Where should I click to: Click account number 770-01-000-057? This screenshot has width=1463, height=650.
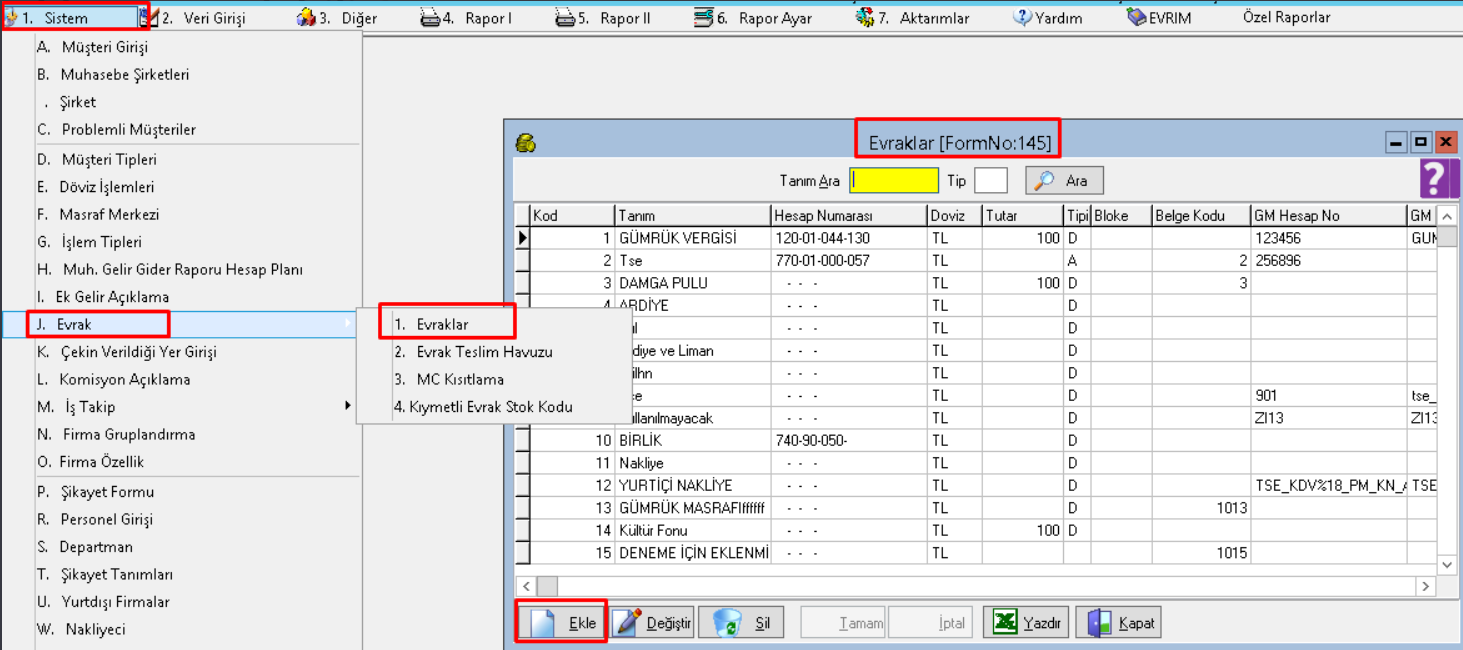coord(848,260)
